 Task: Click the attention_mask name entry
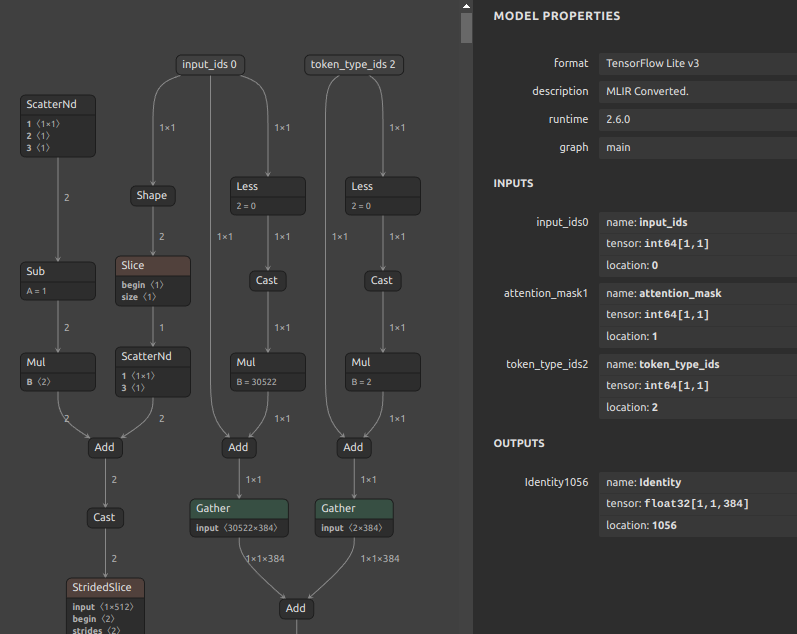click(698, 293)
